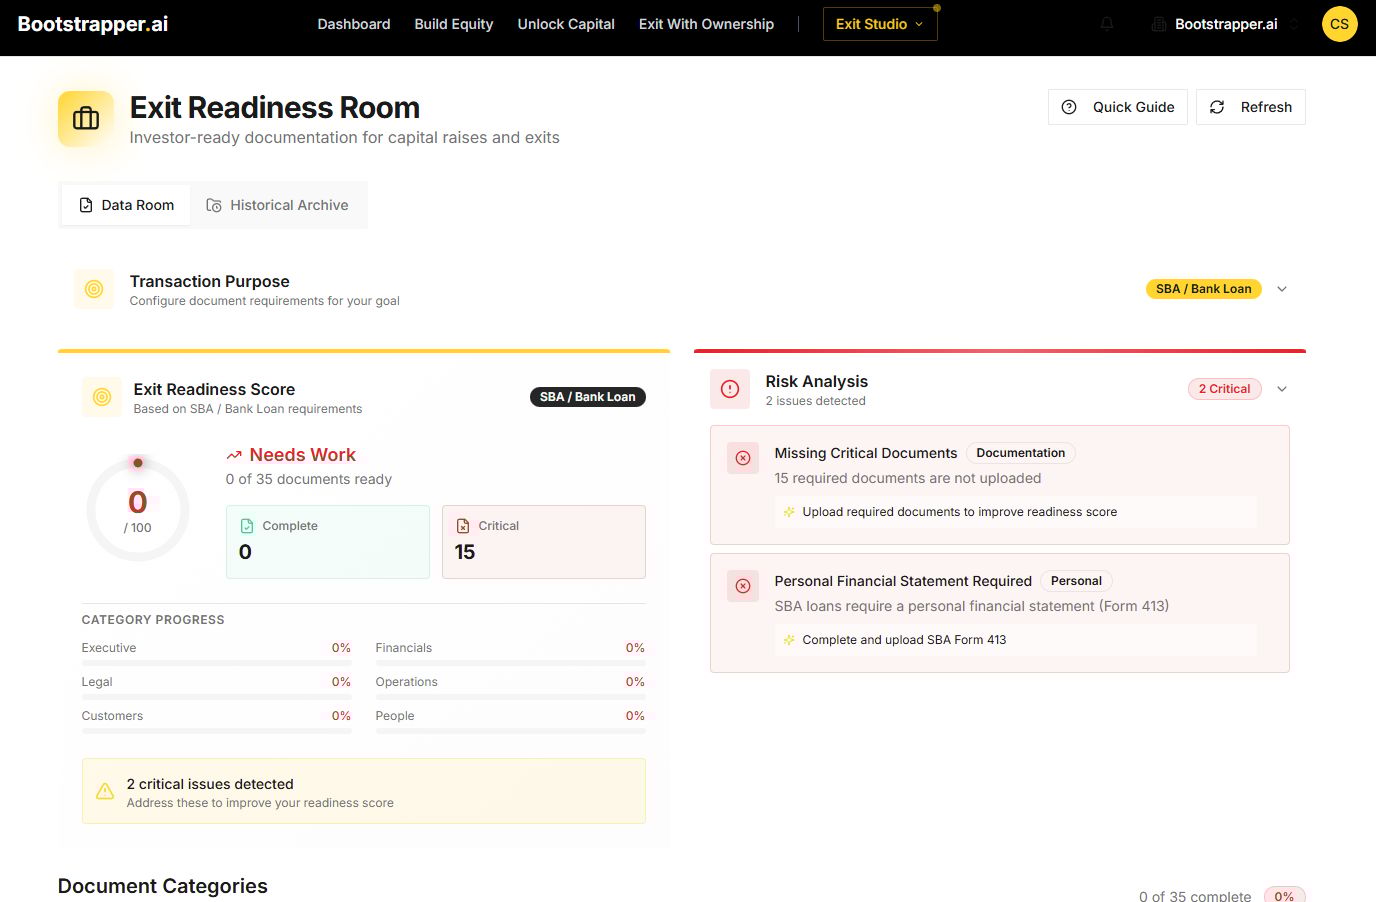Click 'Complete and upload SBA Form 413' text
Viewport: 1376px width, 902px height.
click(904, 640)
